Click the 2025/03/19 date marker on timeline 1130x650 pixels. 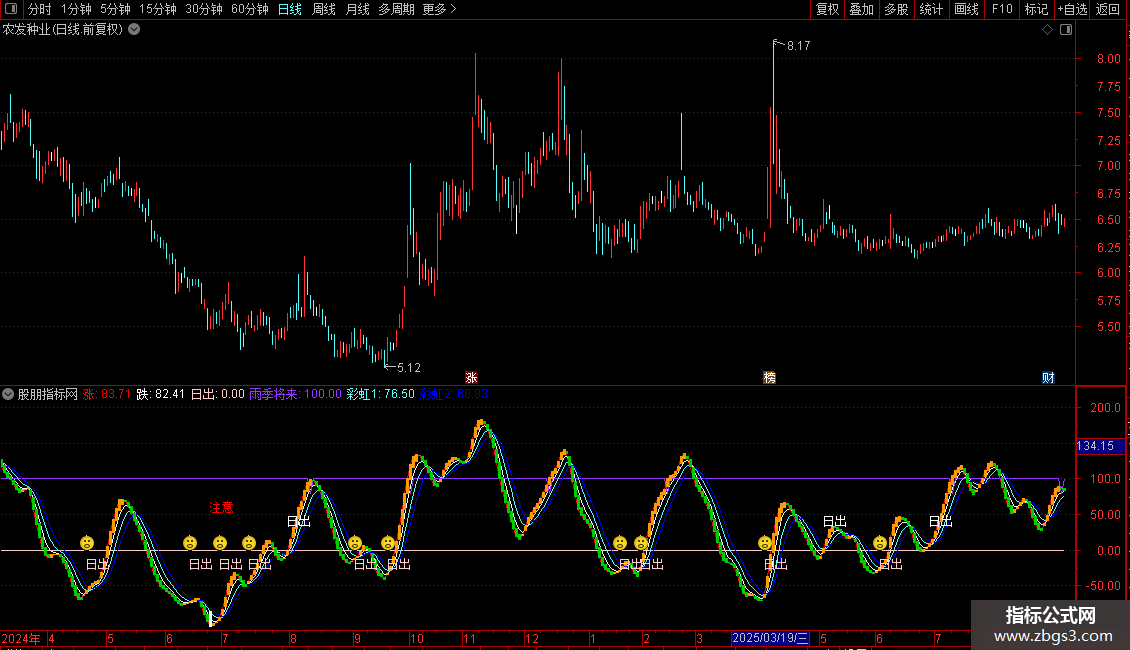pos(770,638)
